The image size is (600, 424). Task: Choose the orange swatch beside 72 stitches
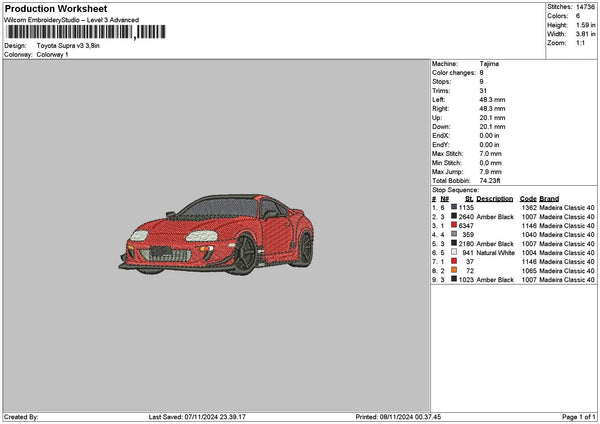(x=454, y=270)
